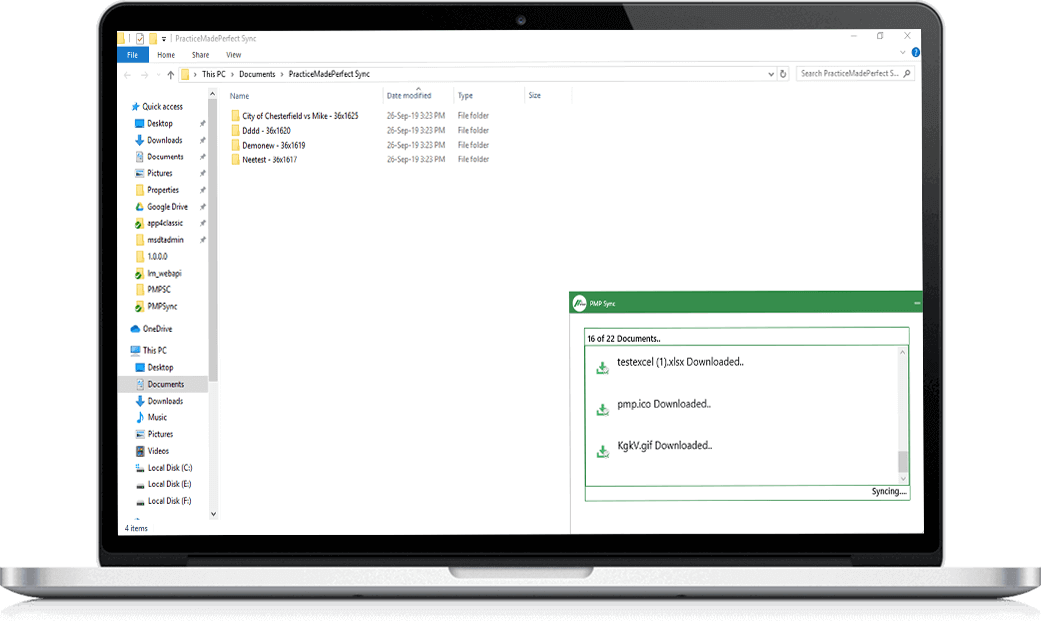The image size is (1041, 621).
Task: Click the Back navigation arrow
Action: 127,74
